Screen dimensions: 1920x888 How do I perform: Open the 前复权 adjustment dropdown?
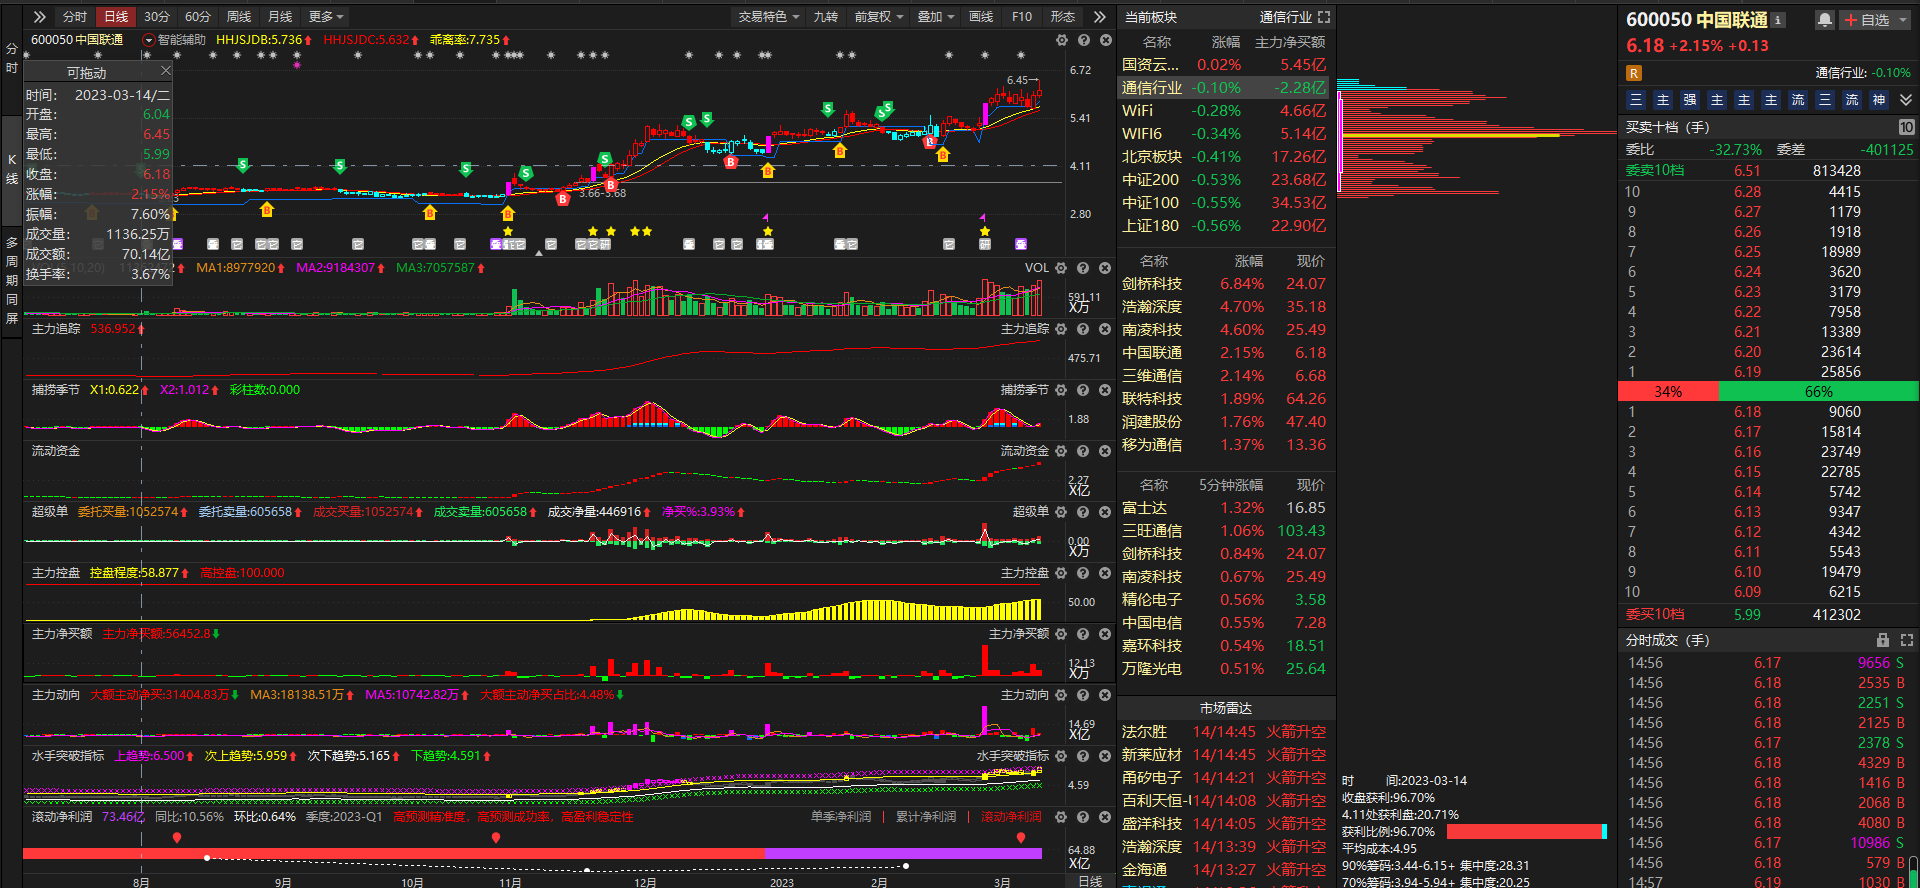[879, 17]
